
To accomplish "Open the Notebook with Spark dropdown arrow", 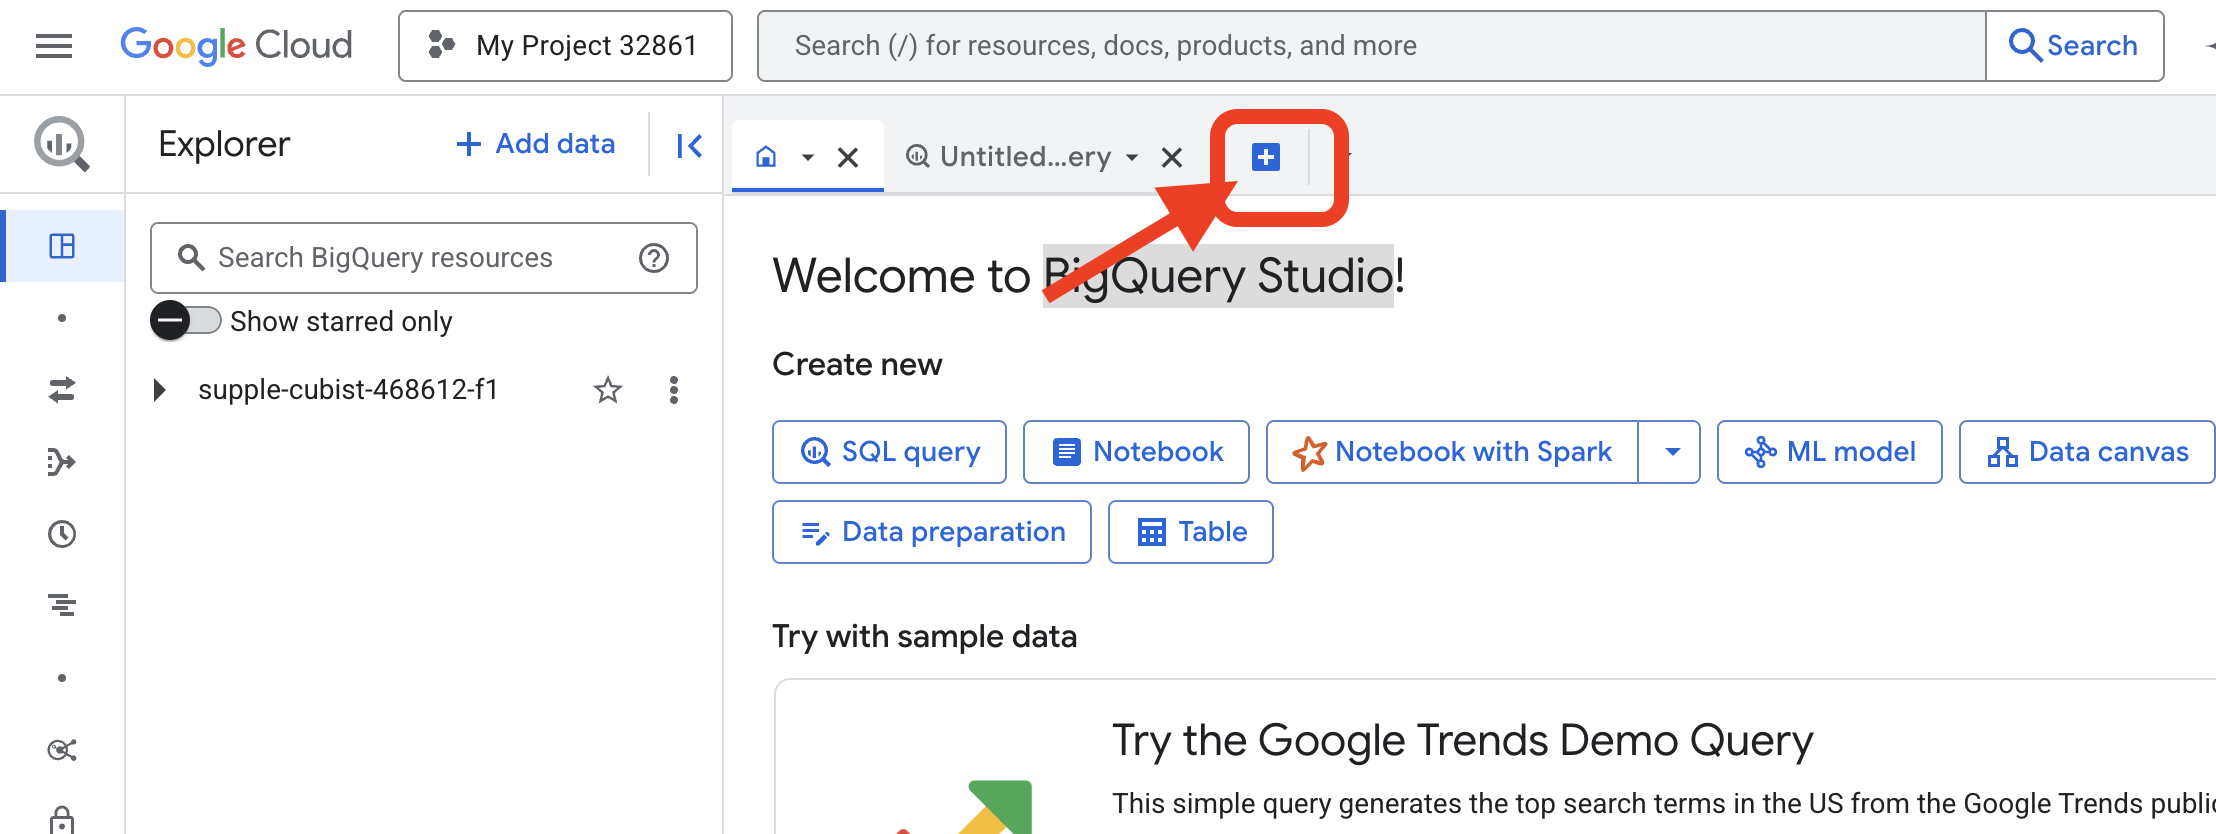I will (x=1670, y=451).
